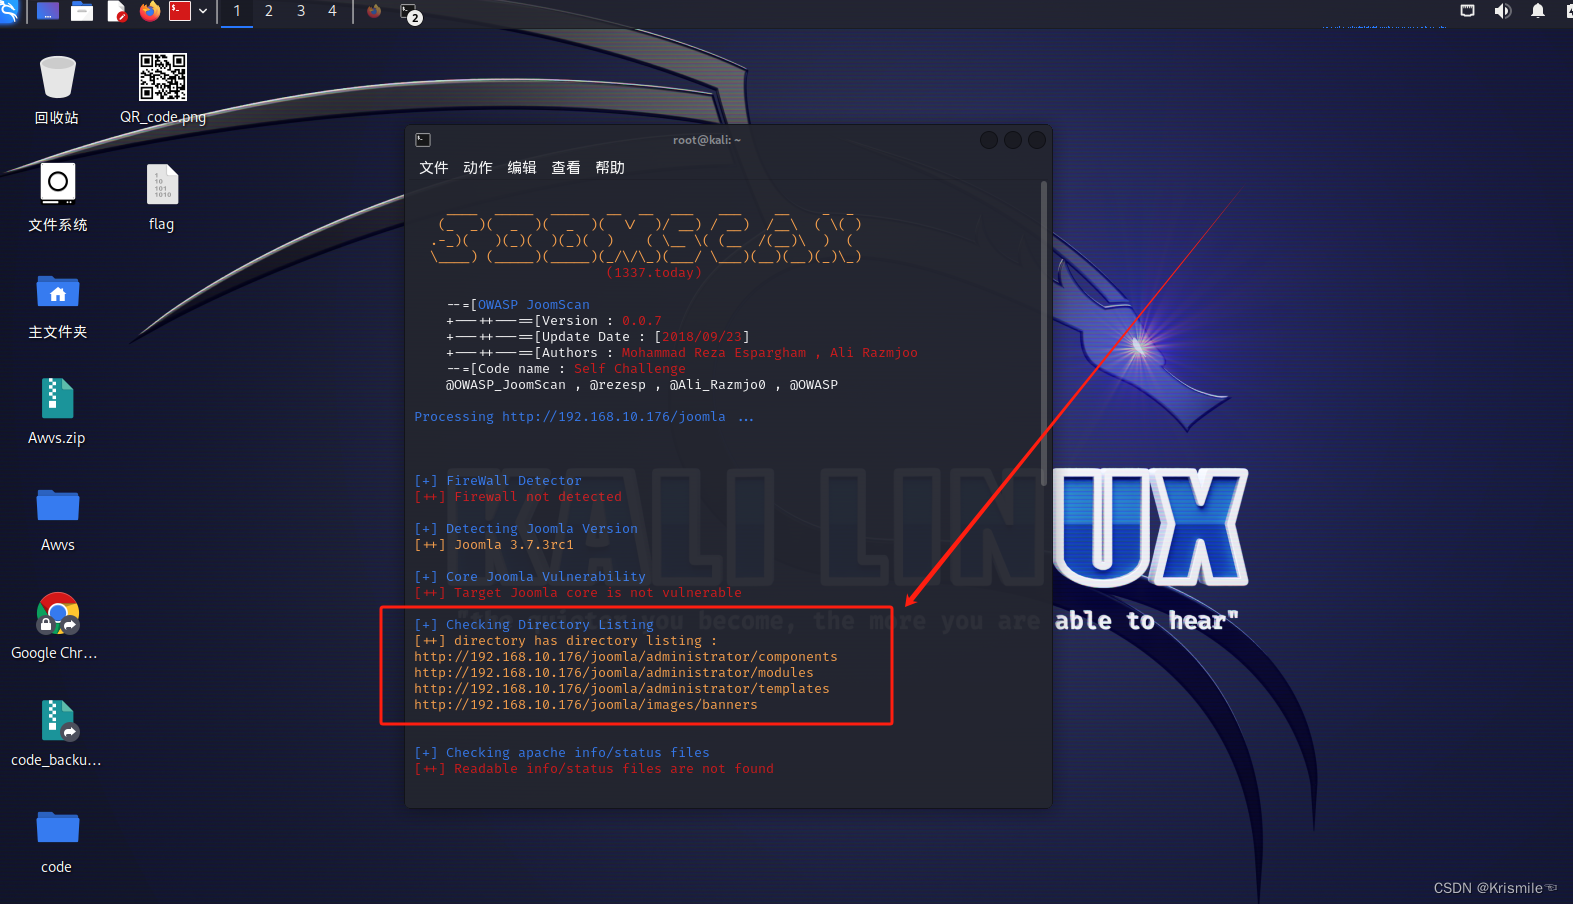Click the 'Update Date' 2018/09/23 line
The width and height of the screenshot is (1573, 904).
598,337
